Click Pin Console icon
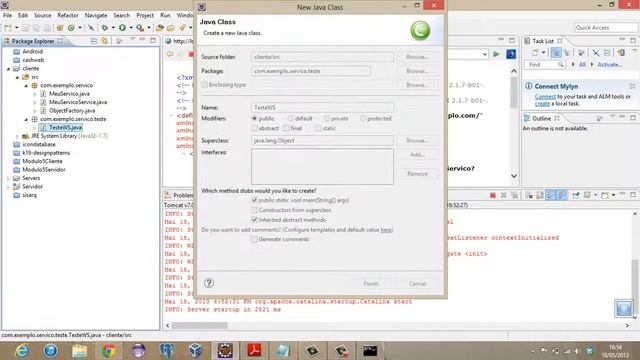 (576, 196)
